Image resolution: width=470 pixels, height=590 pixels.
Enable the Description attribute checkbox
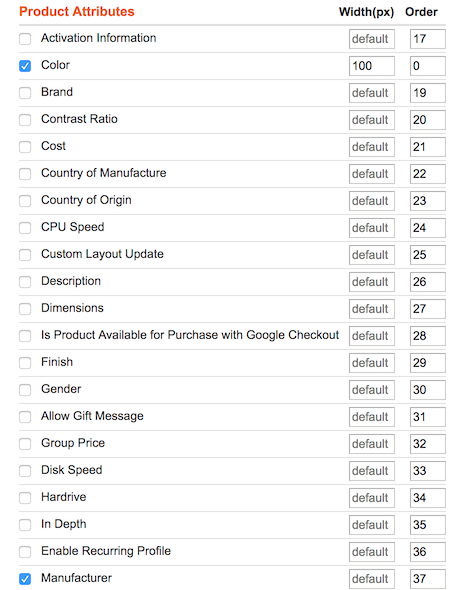point(25,282)
